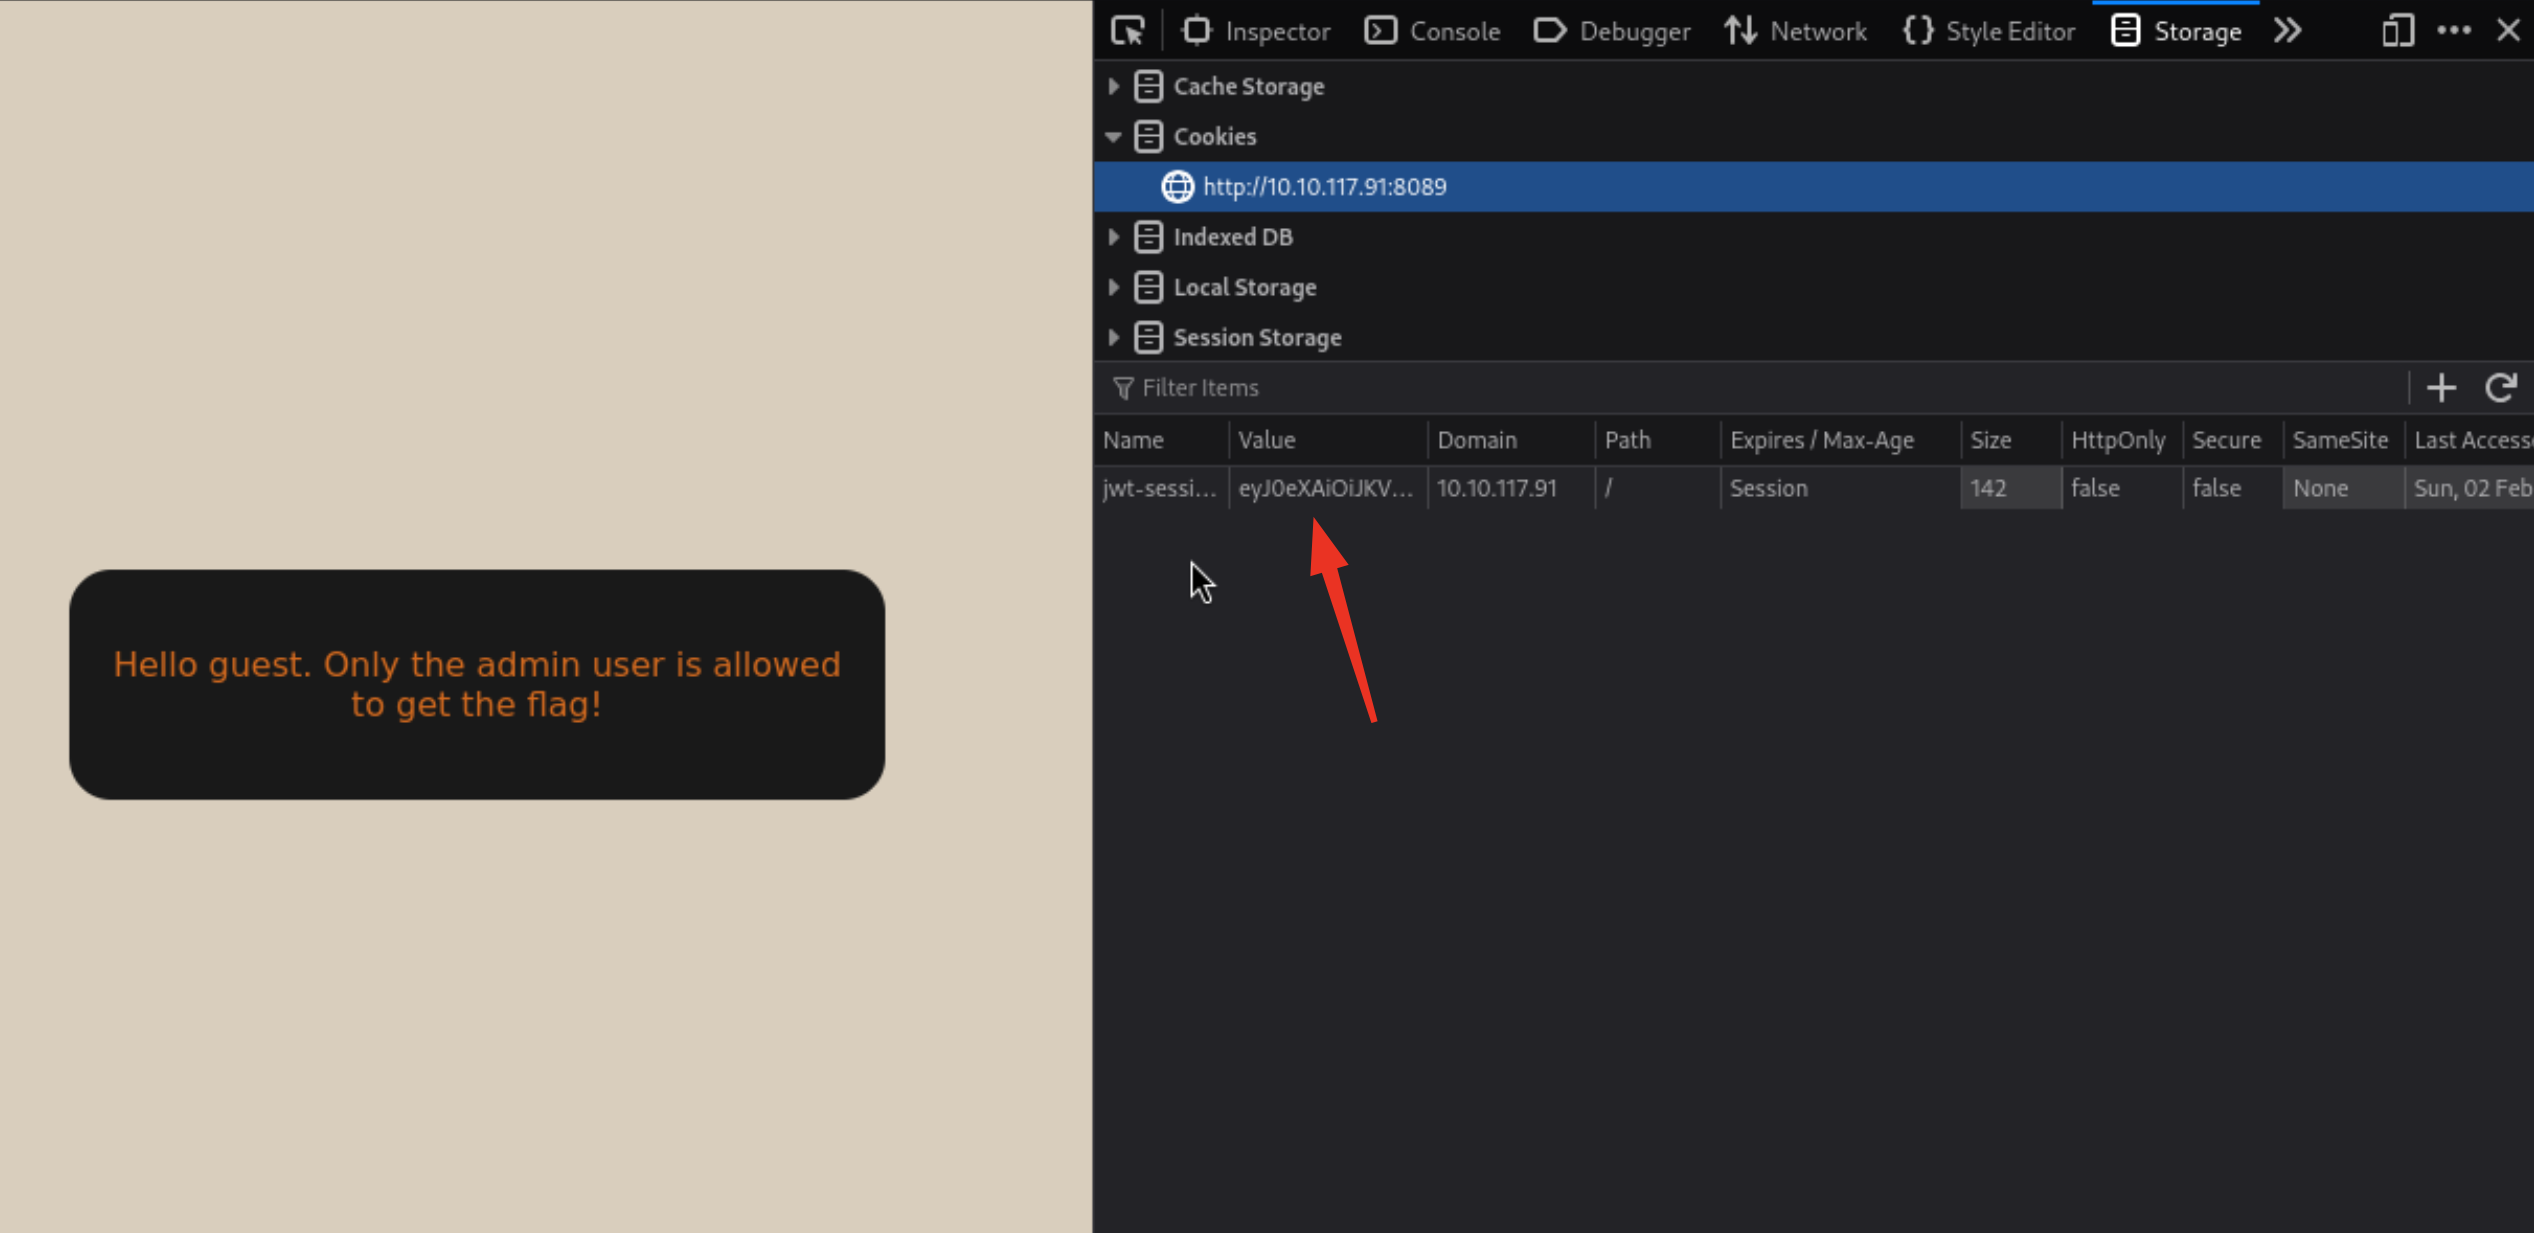The image size is (2534, 1233).
Task: Expand the Cache Storage tree
Action: (1114, 86)
